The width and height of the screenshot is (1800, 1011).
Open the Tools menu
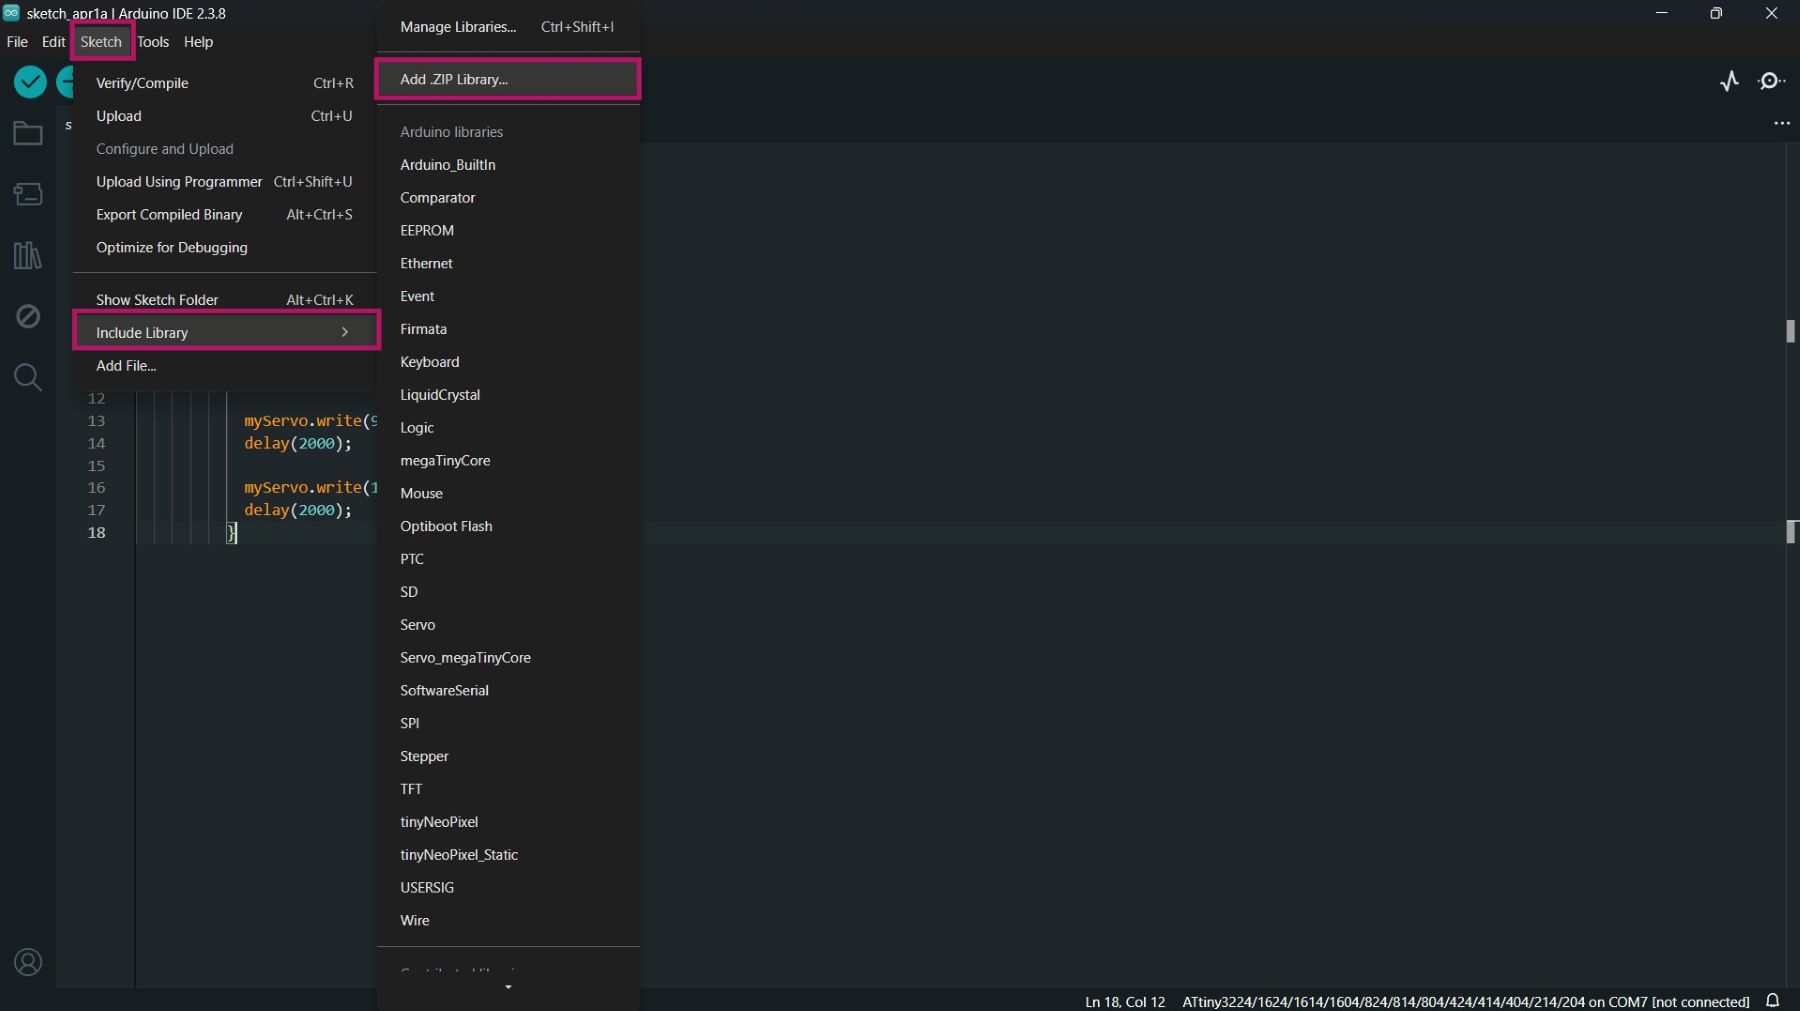[x=153, y=42]
